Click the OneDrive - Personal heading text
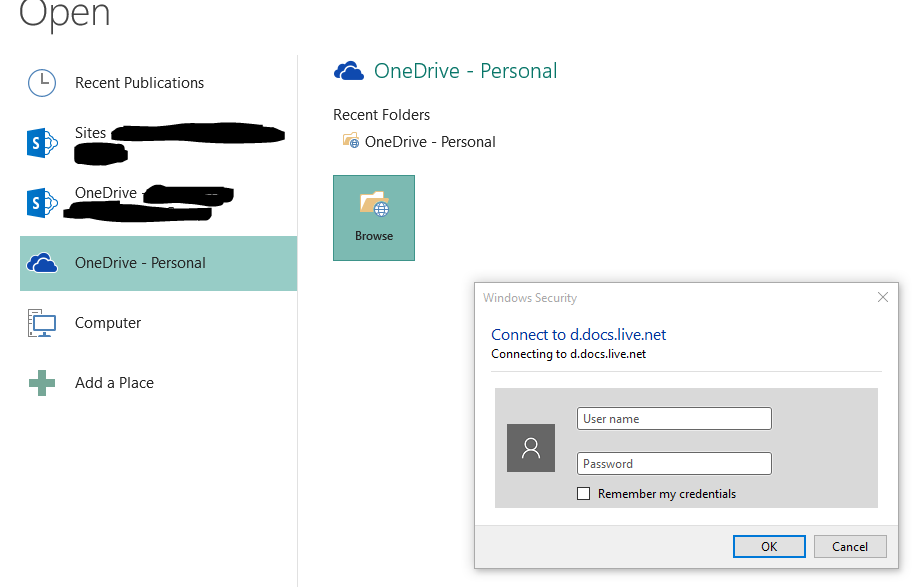The height and width of the screenshot is (587, 923). [465, 71]
